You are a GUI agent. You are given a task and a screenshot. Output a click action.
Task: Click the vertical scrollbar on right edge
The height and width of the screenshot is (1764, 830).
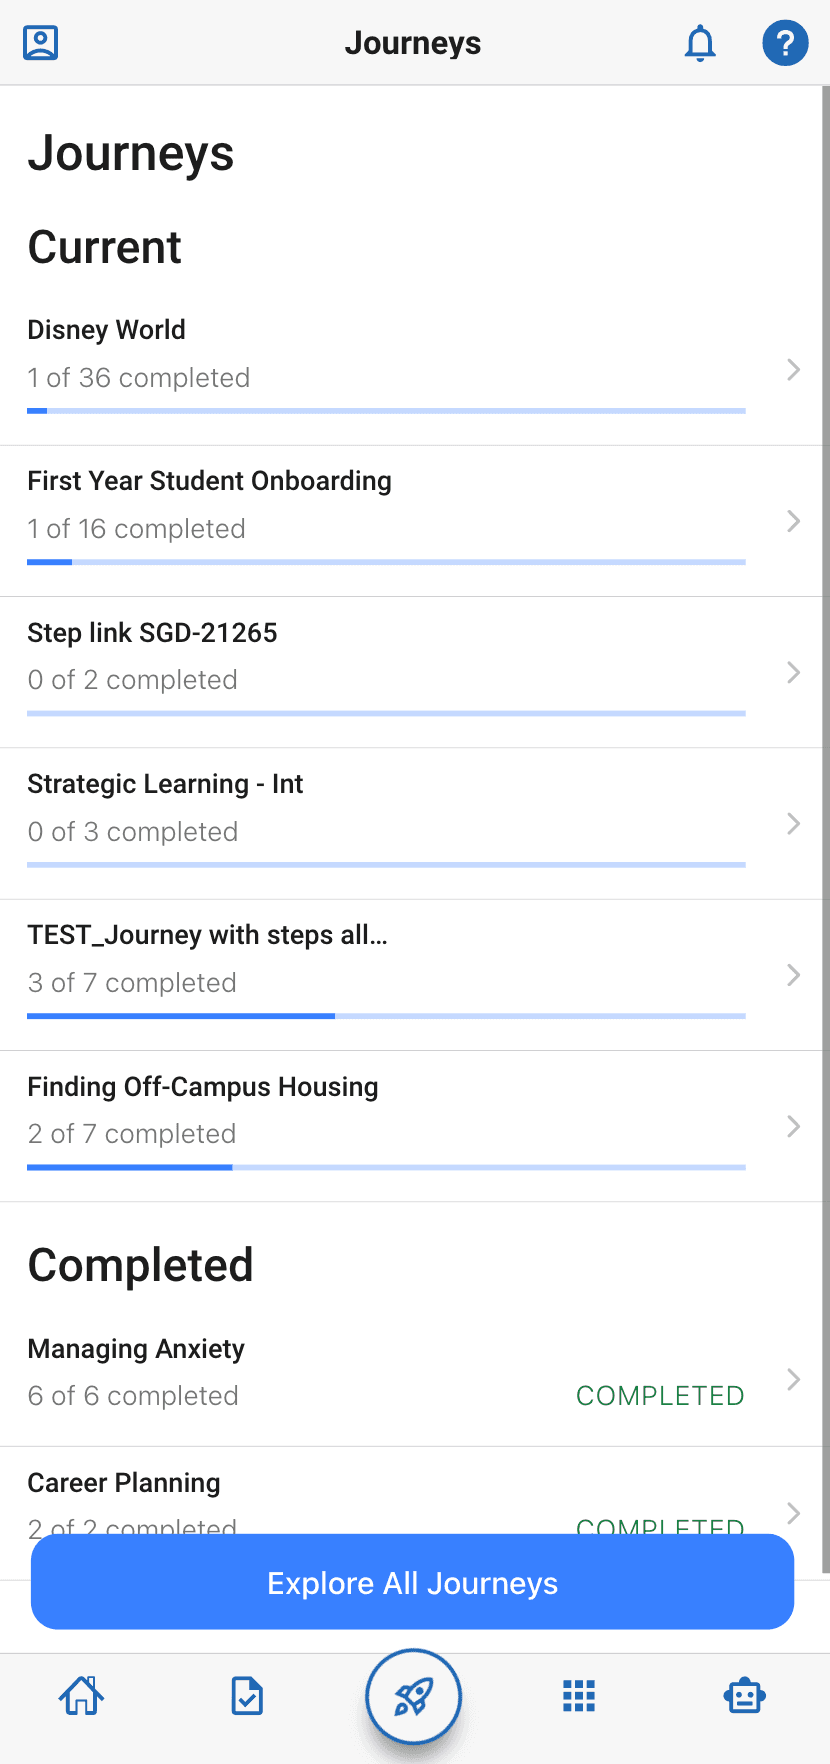click(826, 830)
